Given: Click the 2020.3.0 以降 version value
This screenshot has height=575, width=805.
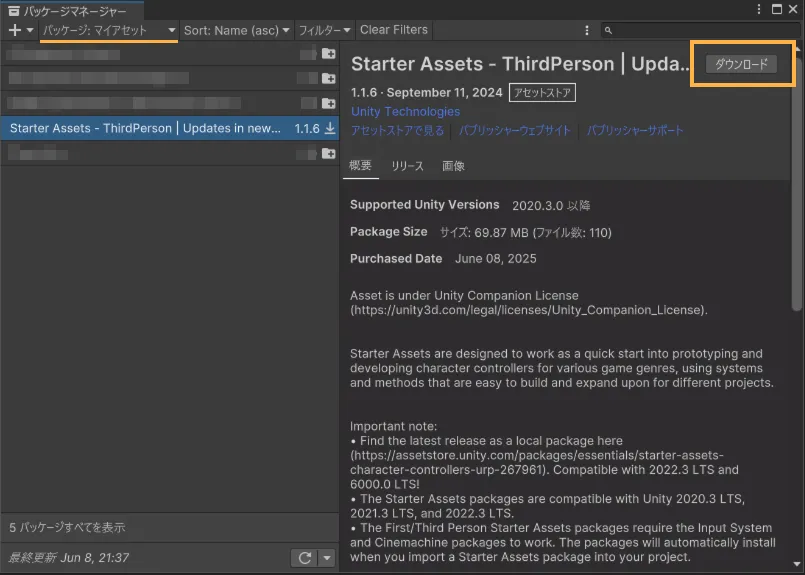Looking at the screenshot, I should pyautogui.click(x=551, y=206).
